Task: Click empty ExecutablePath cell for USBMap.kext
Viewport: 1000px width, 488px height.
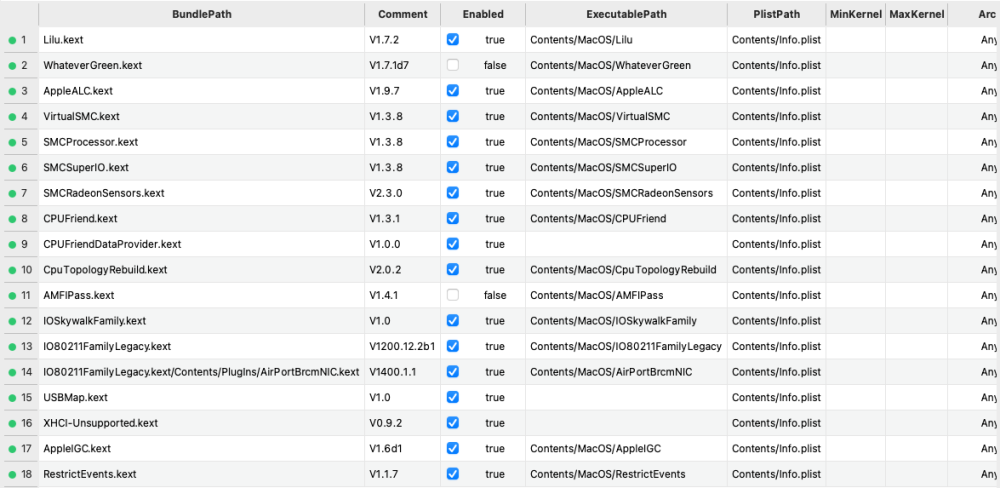Action: point(626,397)
